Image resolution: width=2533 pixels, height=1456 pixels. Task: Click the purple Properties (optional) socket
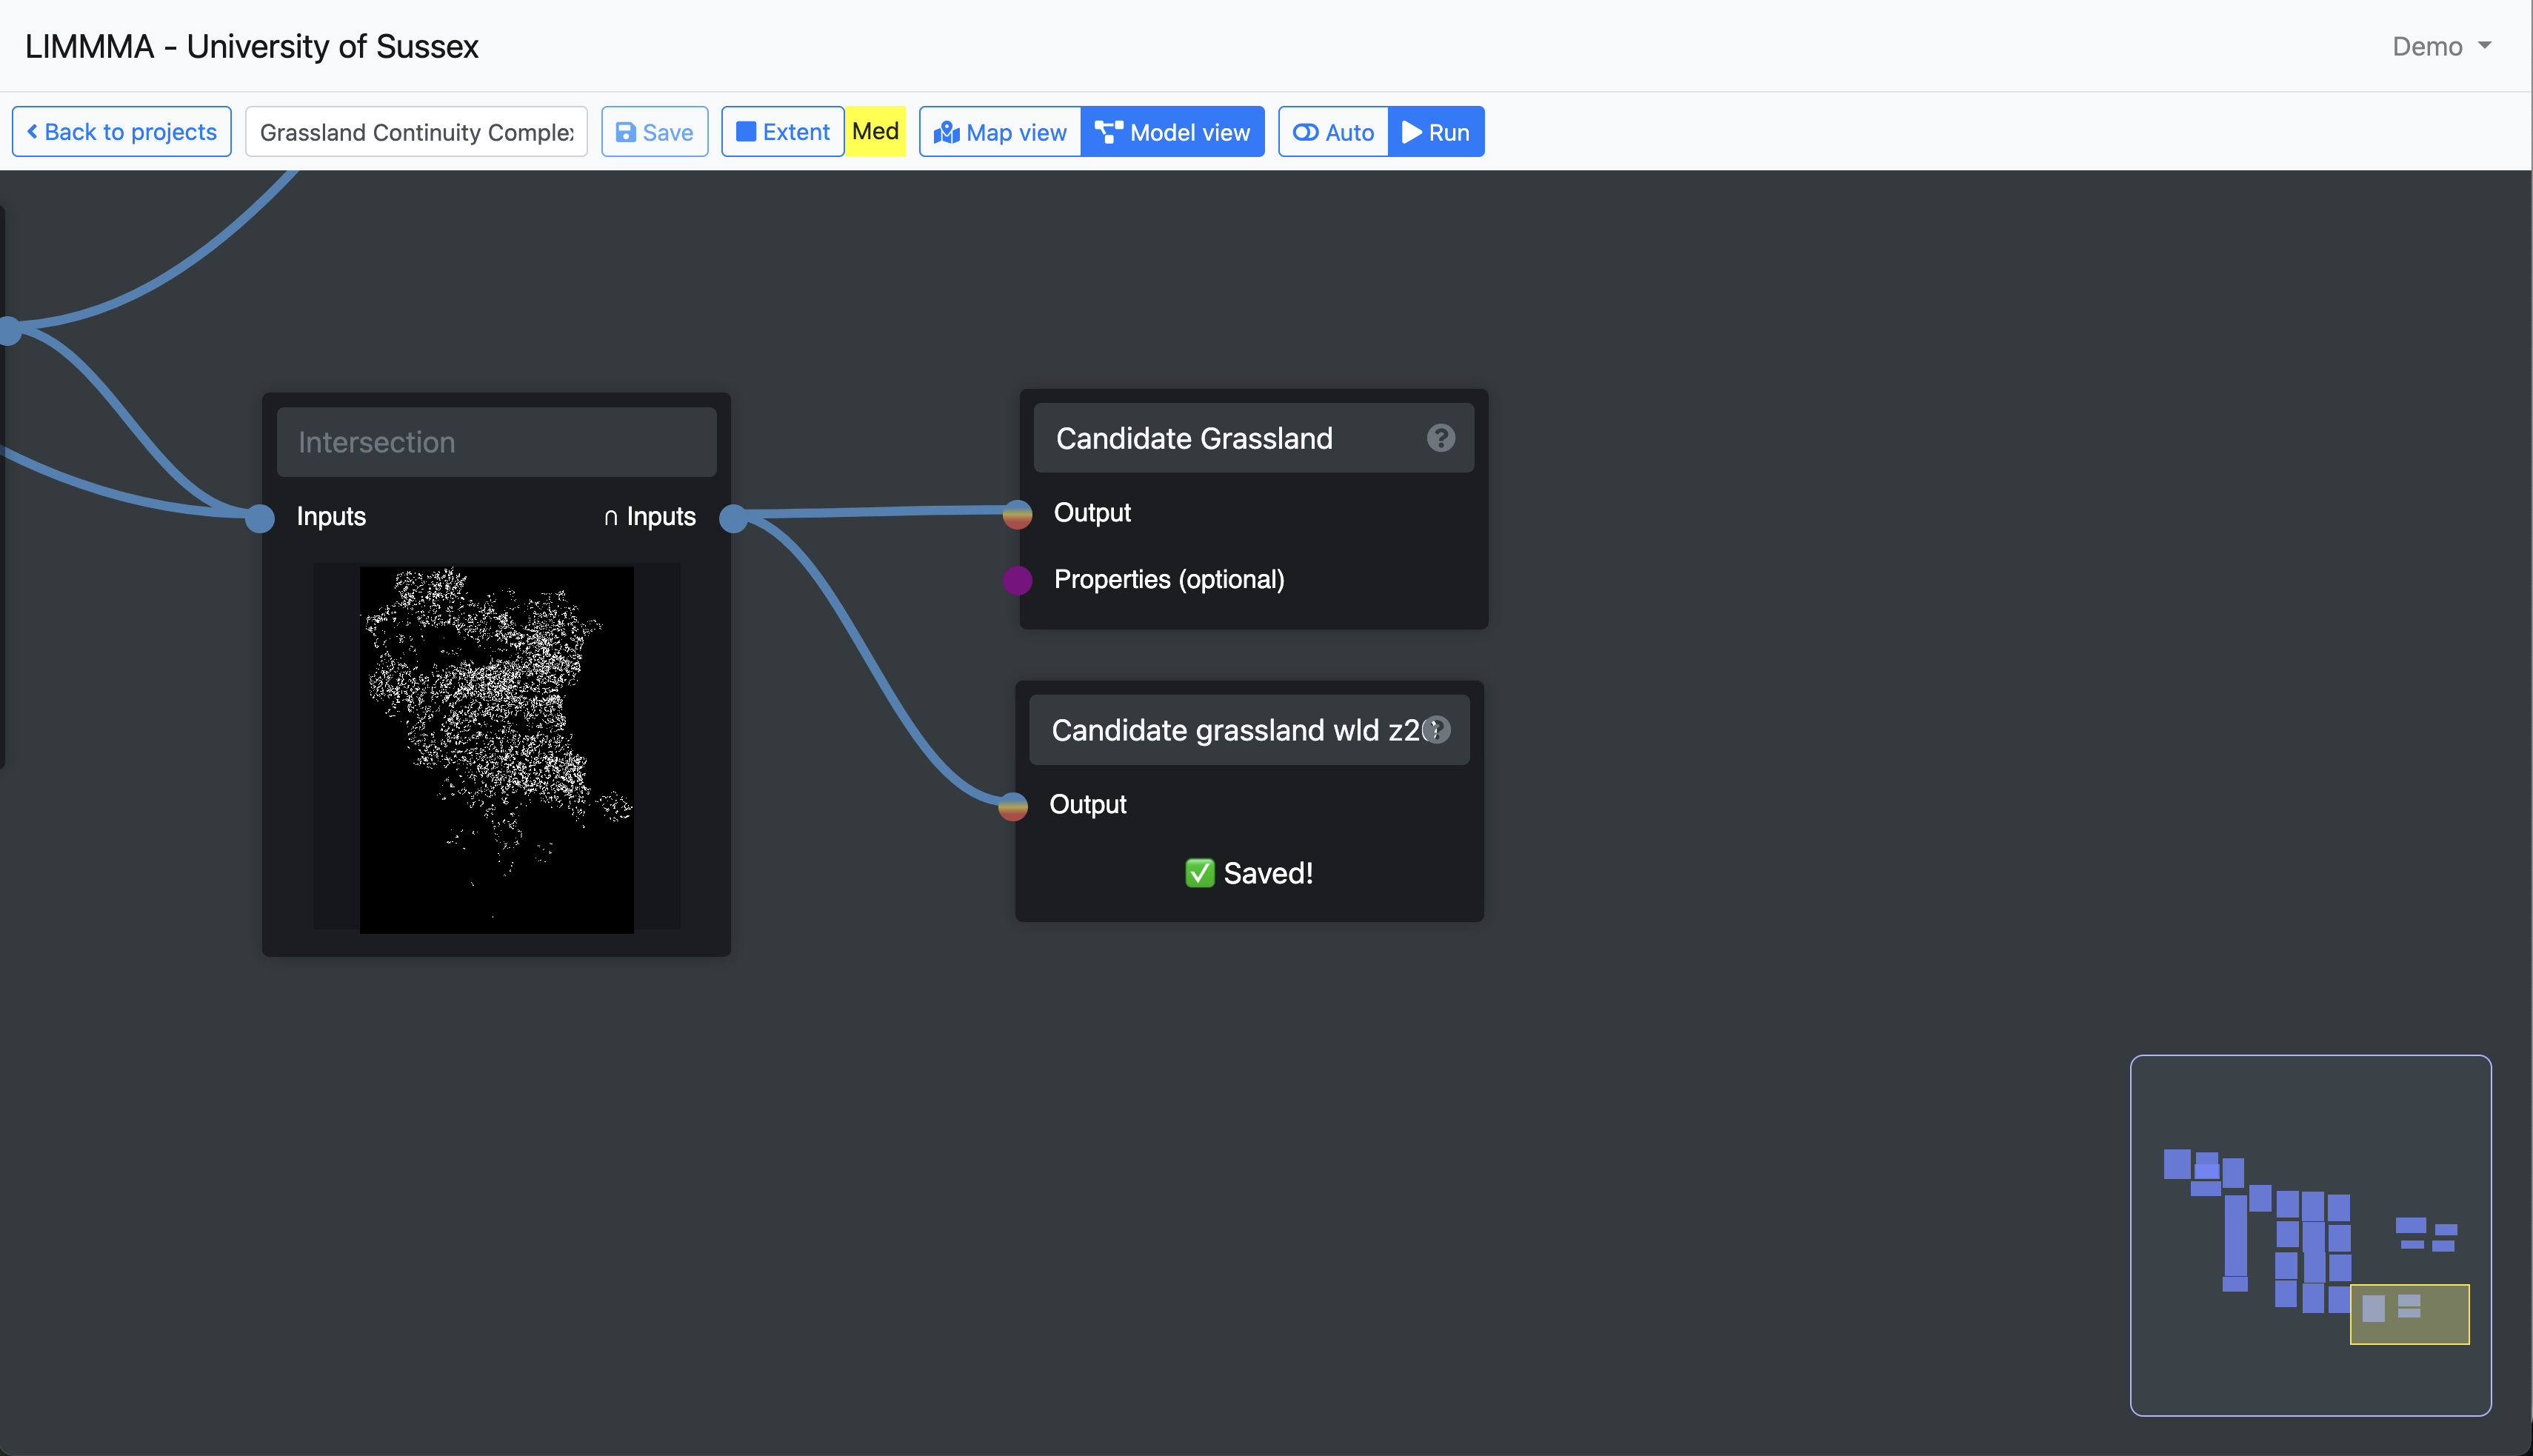[x=1017, y=580]
